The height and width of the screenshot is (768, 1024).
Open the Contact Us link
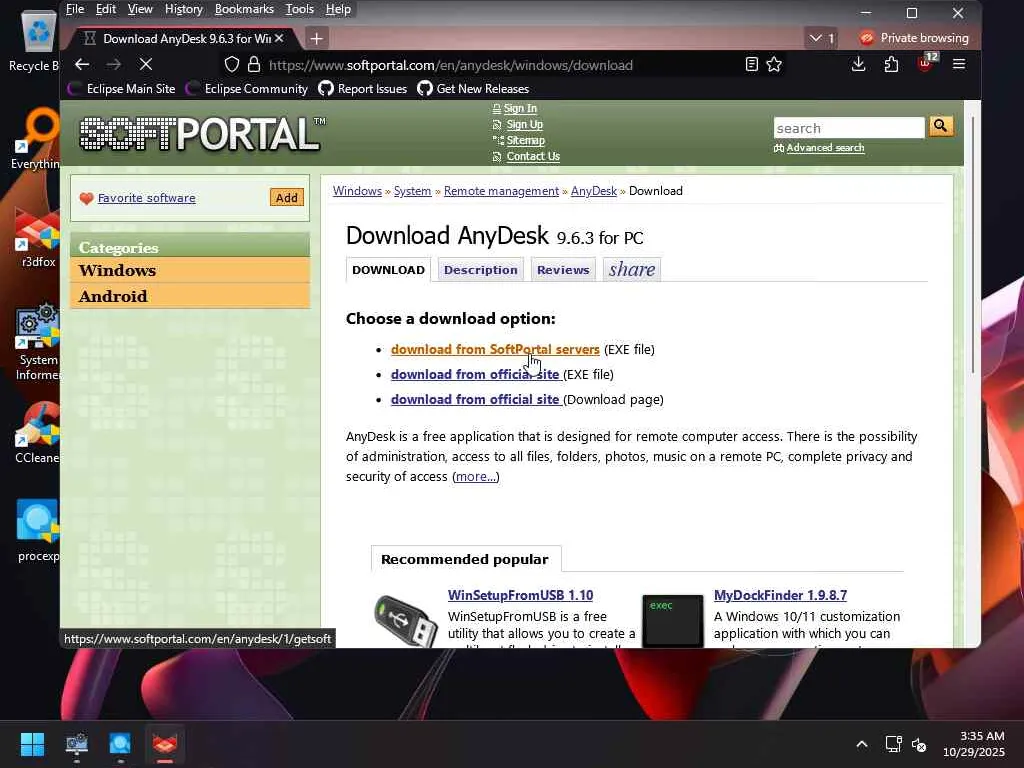click(533, 156)
